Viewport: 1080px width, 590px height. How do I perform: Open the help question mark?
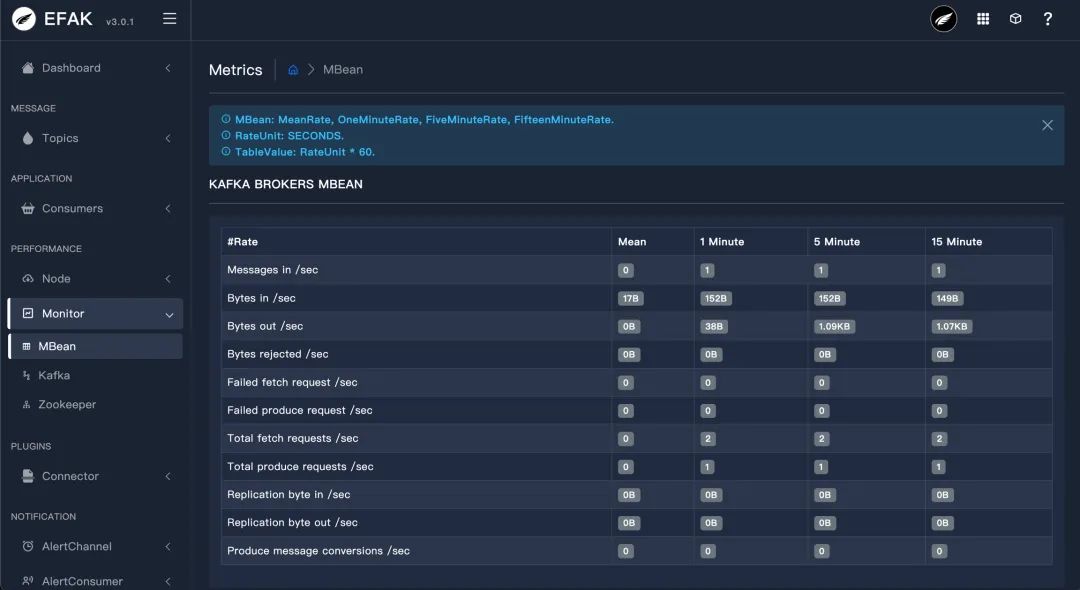click(1048, 19)
